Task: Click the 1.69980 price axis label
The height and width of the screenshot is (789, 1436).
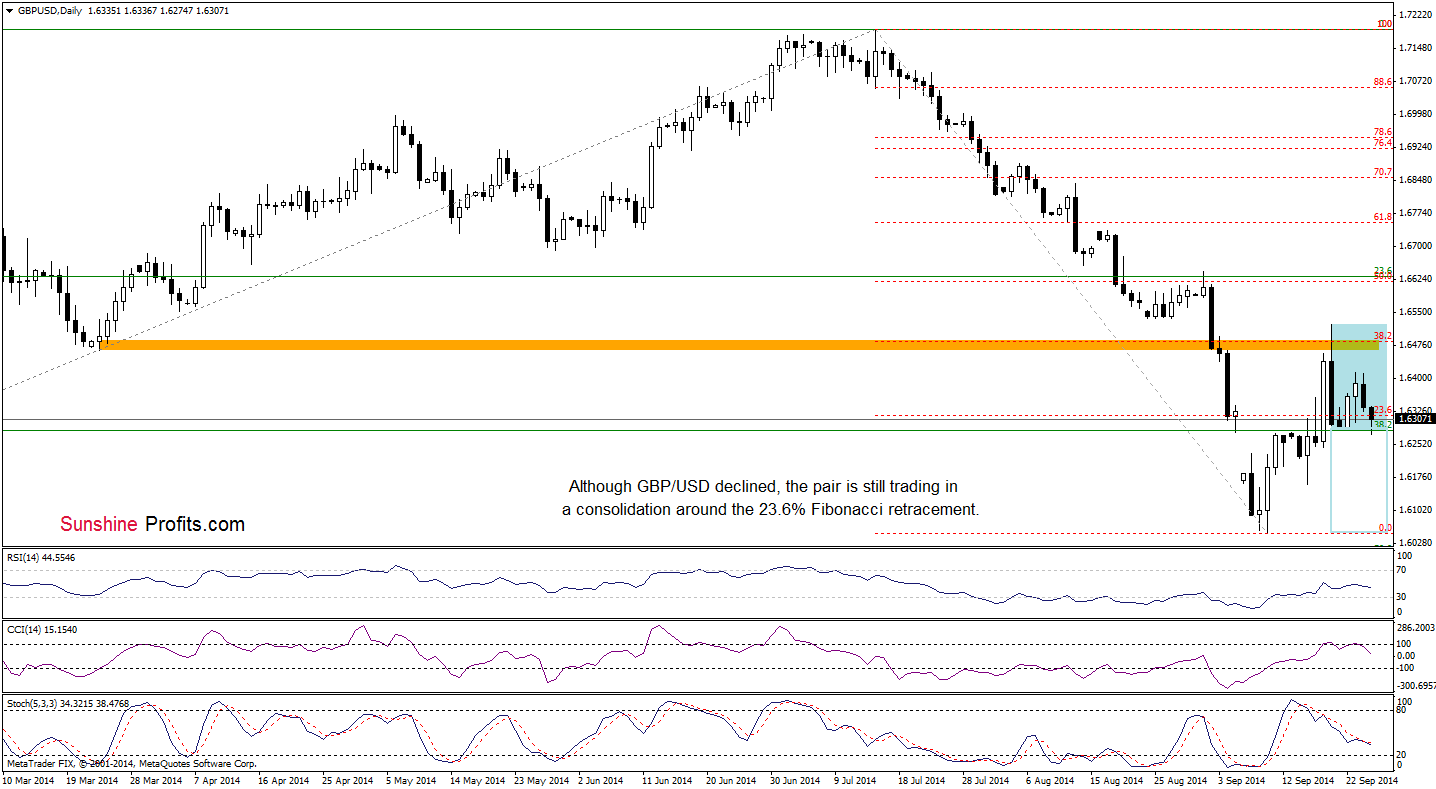Action: [1416, 114]
